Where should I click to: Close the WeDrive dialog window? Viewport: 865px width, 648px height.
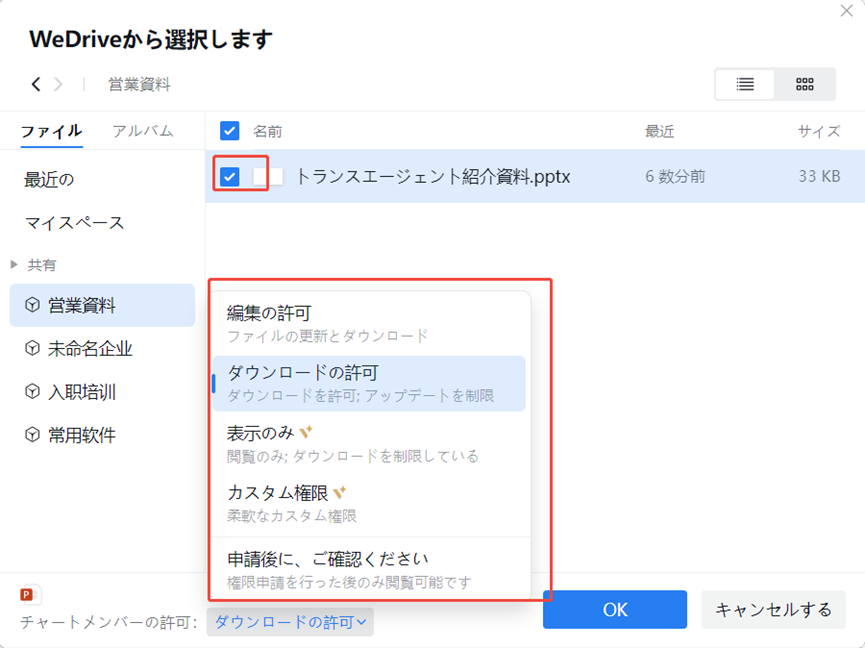pos(846,11)
